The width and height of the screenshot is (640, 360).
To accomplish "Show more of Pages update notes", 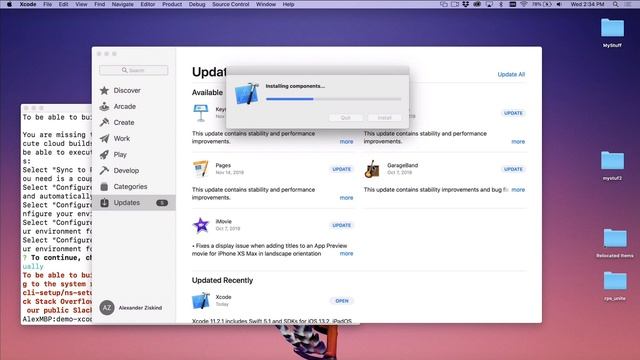I will [347, 198].
